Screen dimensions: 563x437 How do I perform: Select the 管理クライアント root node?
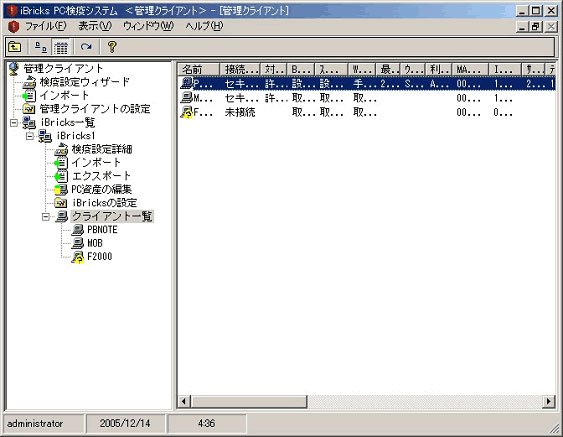pyautogui.click(x=63, y=68)
